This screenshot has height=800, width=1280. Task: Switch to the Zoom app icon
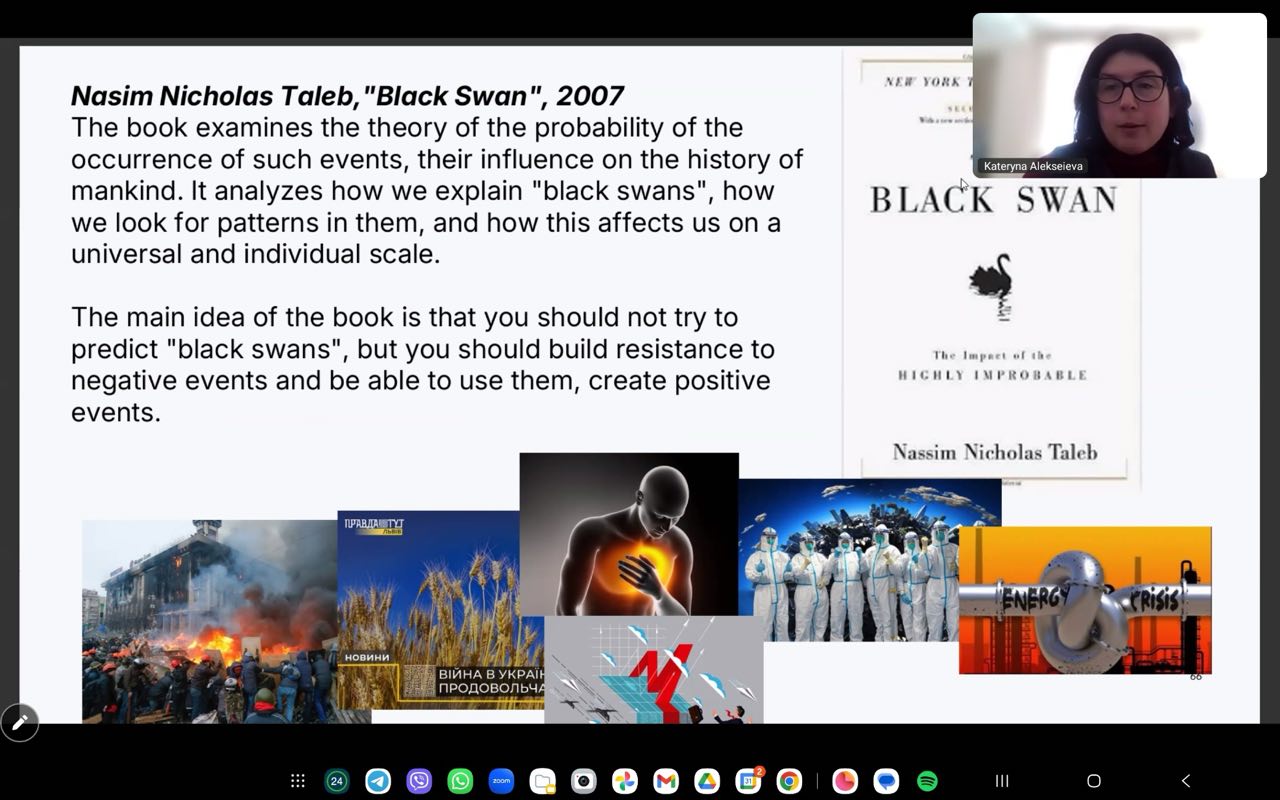[501, 781]
